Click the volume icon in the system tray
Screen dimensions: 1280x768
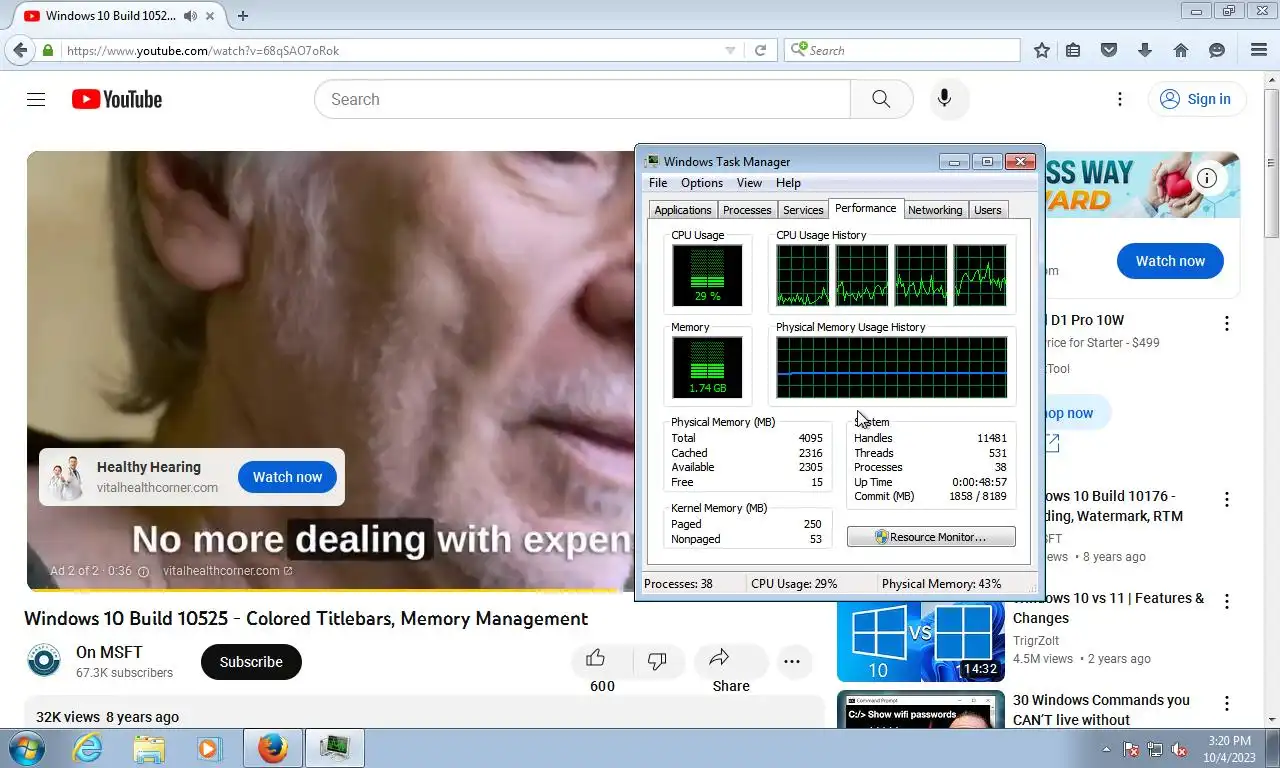[1179, 749]
